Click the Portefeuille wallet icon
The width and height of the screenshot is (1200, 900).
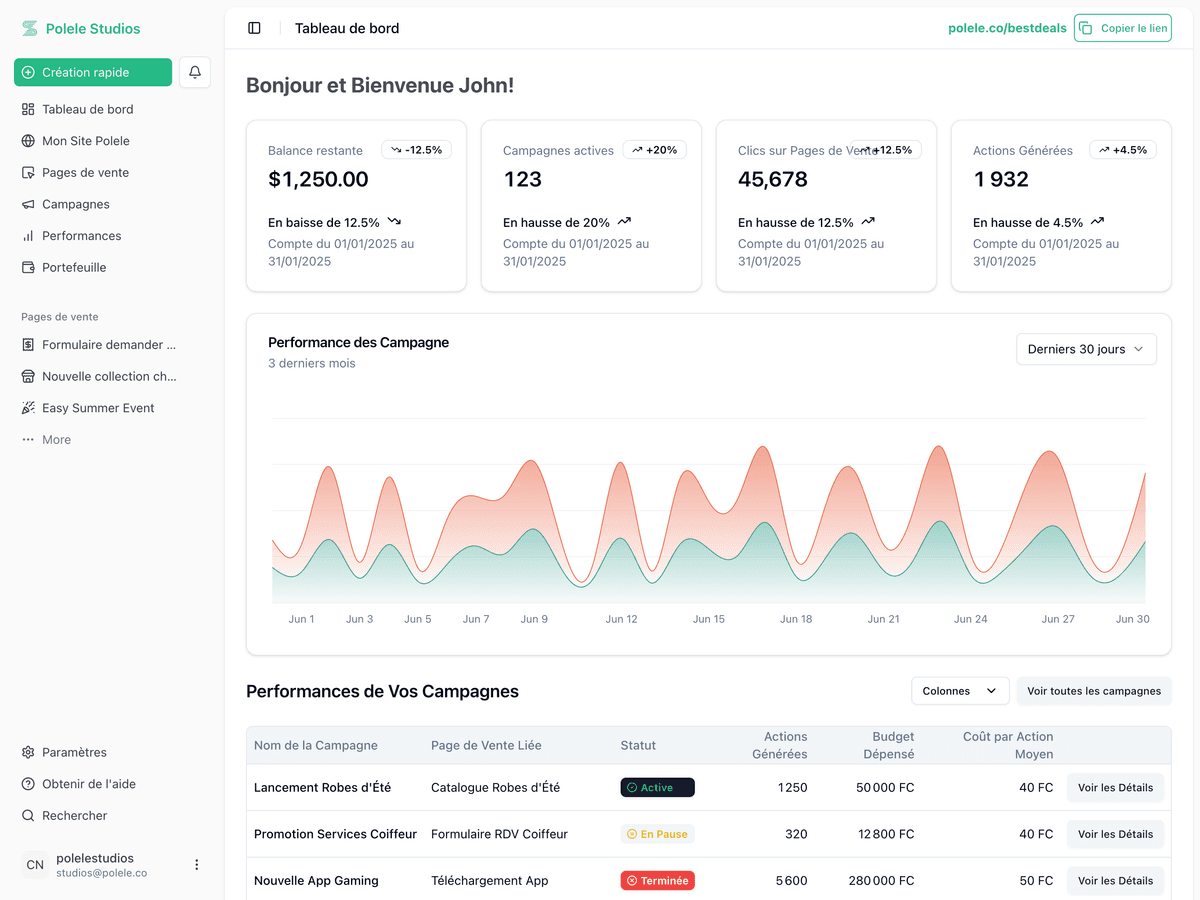point(28,268)
